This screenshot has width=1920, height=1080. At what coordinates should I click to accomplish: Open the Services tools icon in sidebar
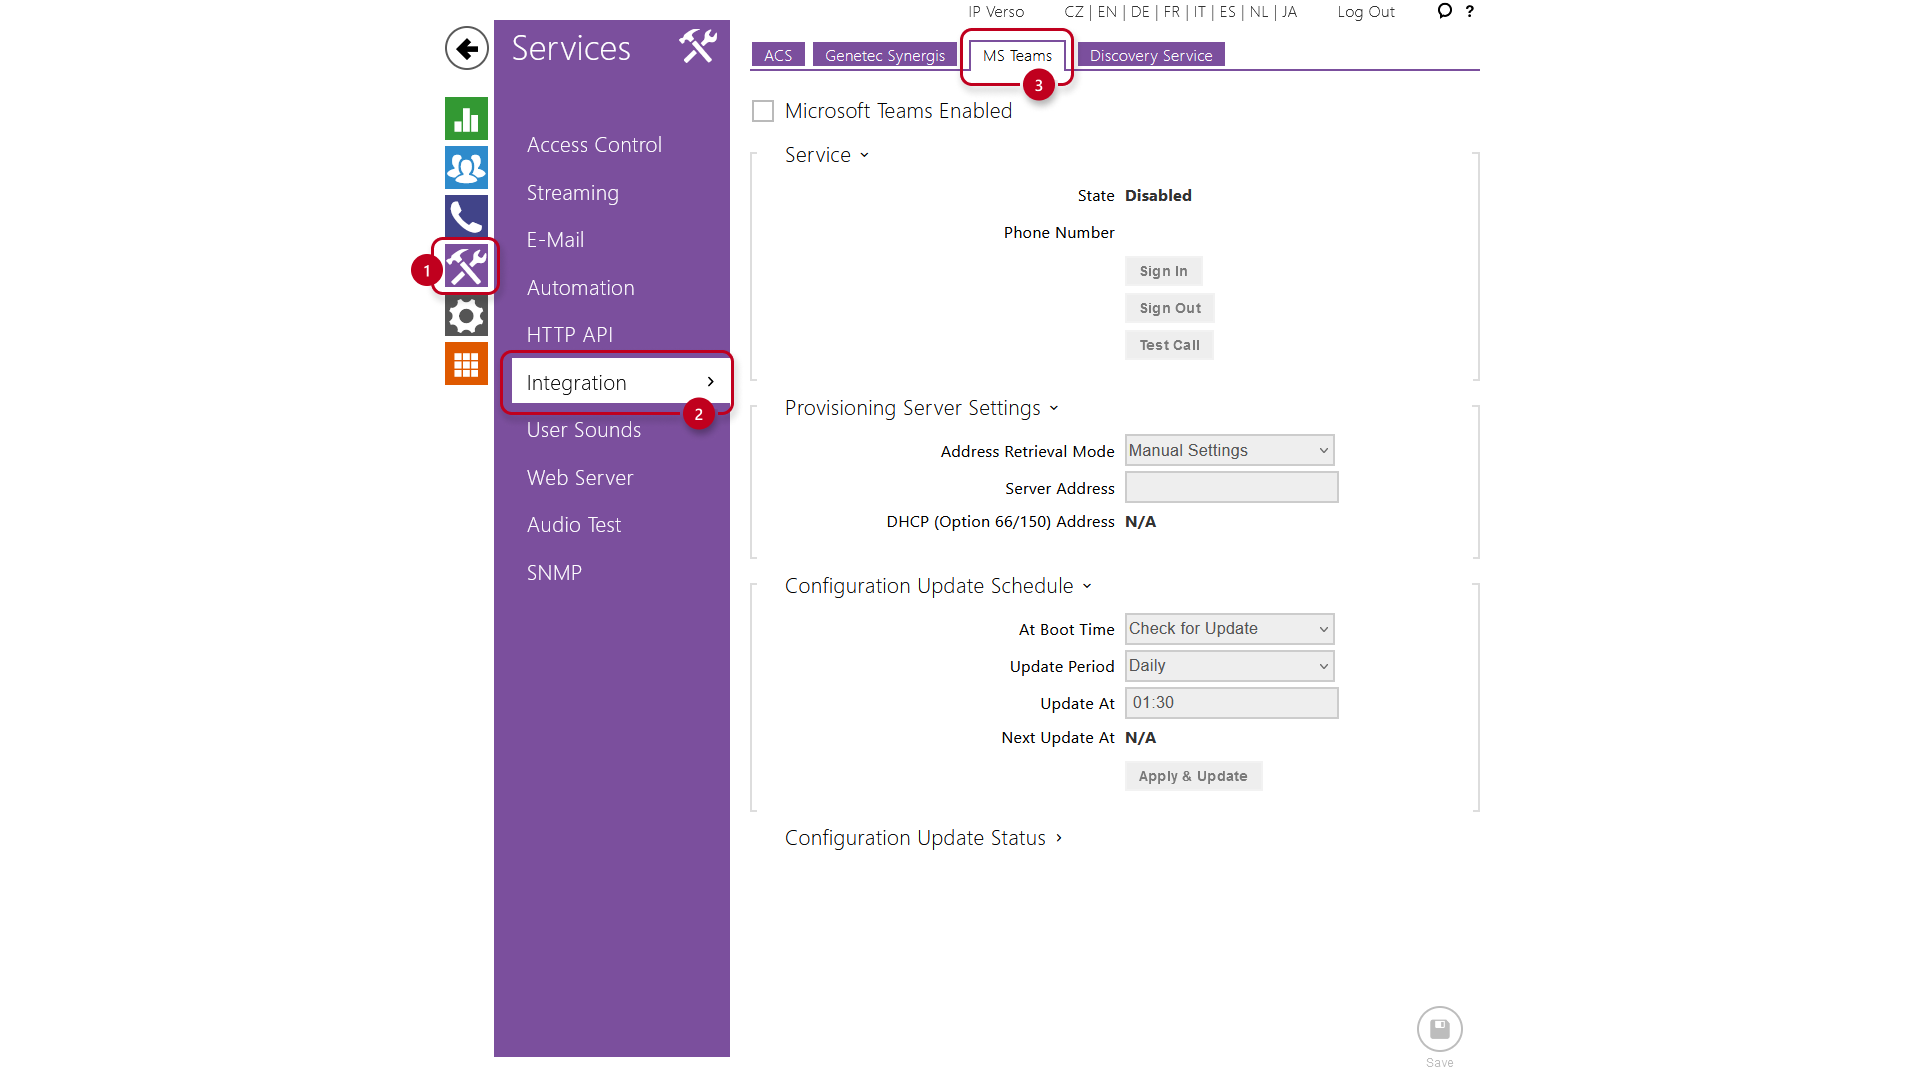point(466,266)
